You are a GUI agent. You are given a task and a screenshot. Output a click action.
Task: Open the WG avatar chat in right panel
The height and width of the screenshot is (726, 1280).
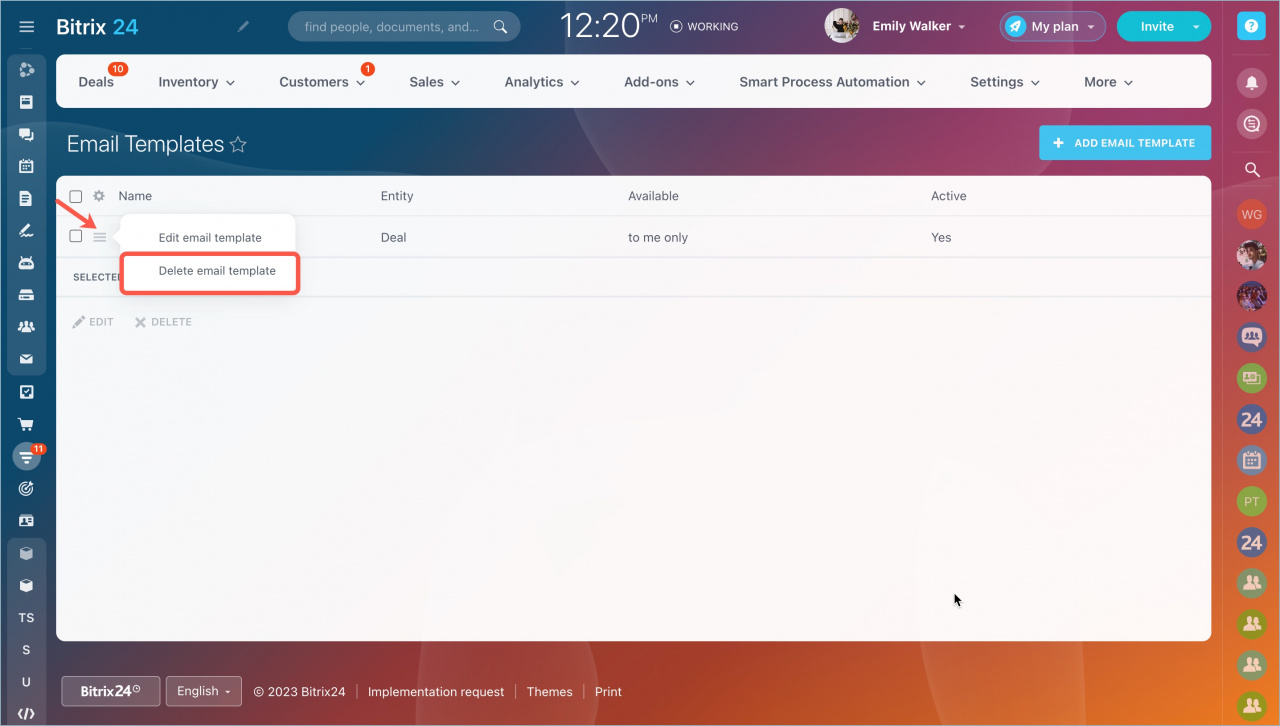pyautogui.click(x=1251, y=214)
